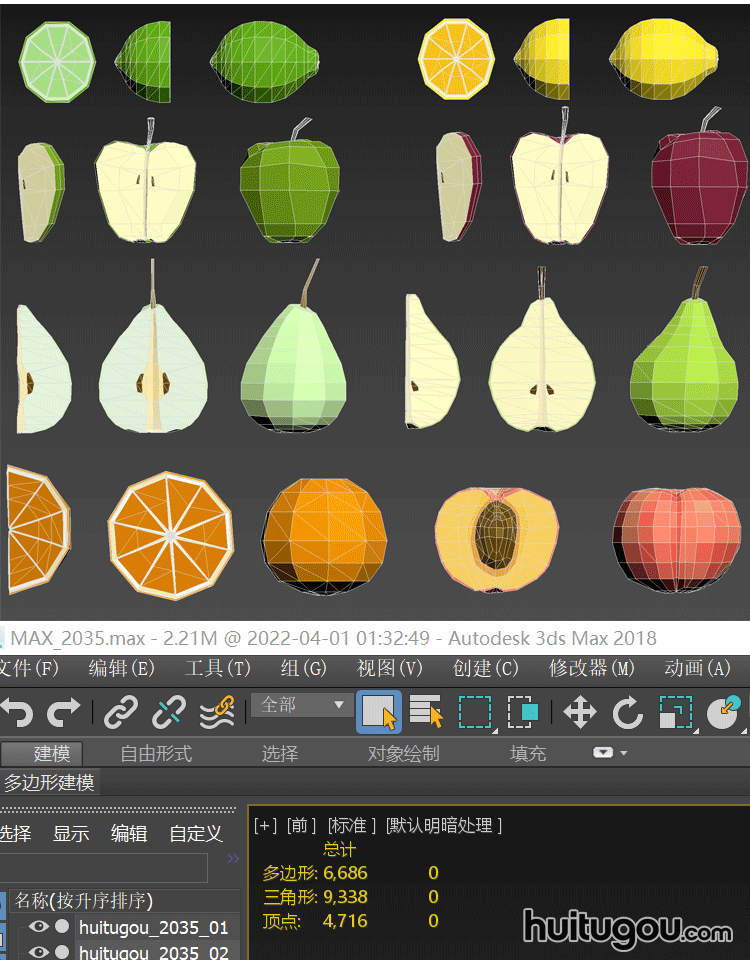750x960 pixels.
Task: Toggle Window/Crossing selection icon
Action: (x=523, y=713)
